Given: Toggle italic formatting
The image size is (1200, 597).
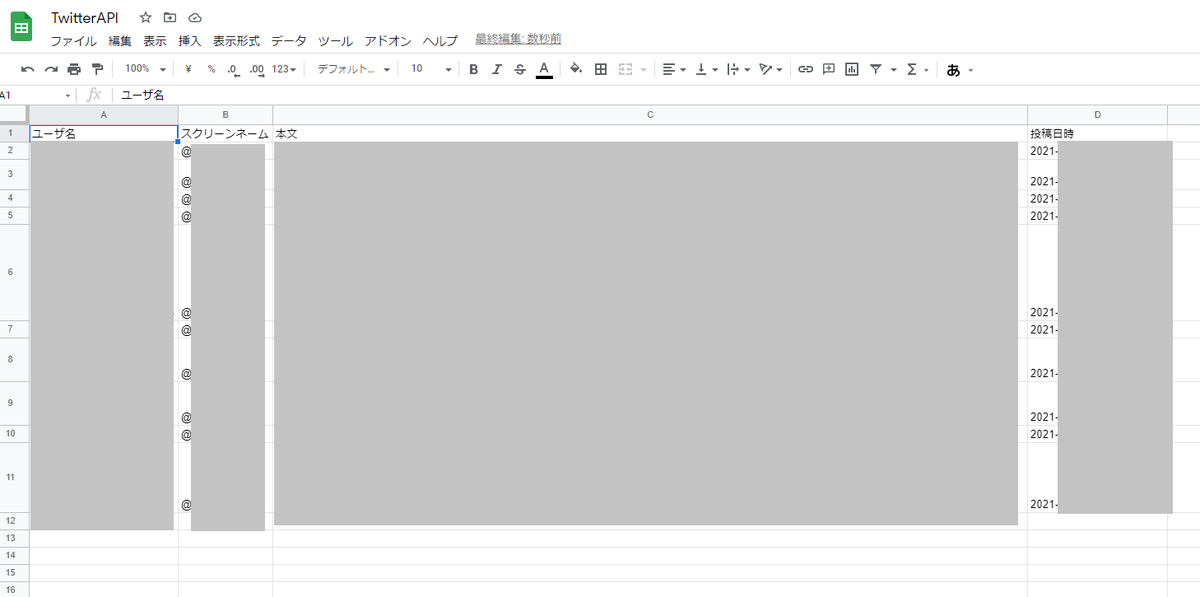Looking at the screenshot, I should tap(496, 69).
